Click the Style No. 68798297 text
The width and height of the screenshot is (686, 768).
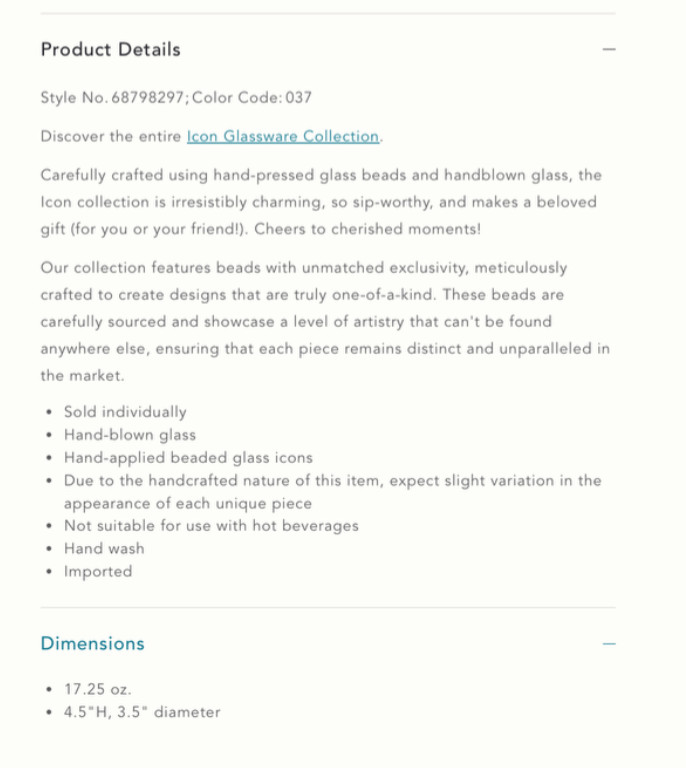coord(113,98)
